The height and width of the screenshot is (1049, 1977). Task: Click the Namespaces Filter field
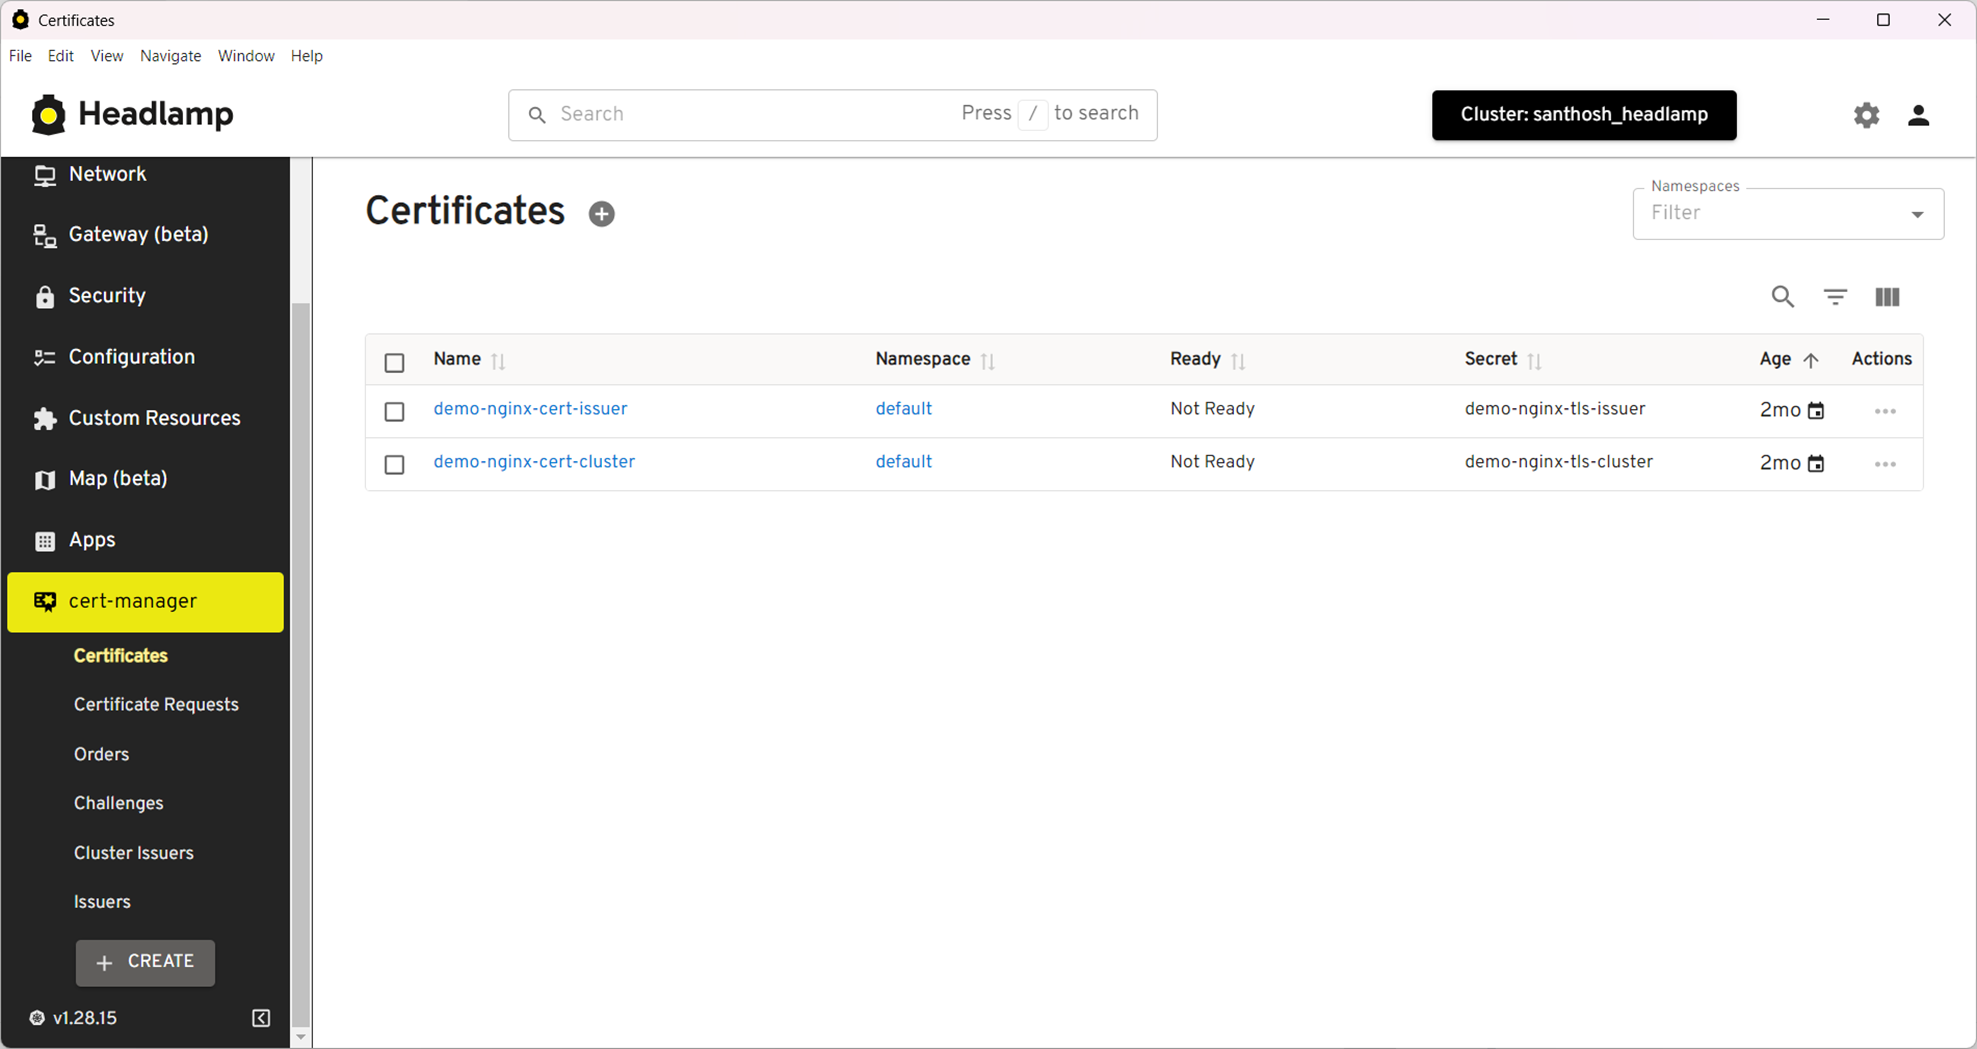[x=1787, y=214]
